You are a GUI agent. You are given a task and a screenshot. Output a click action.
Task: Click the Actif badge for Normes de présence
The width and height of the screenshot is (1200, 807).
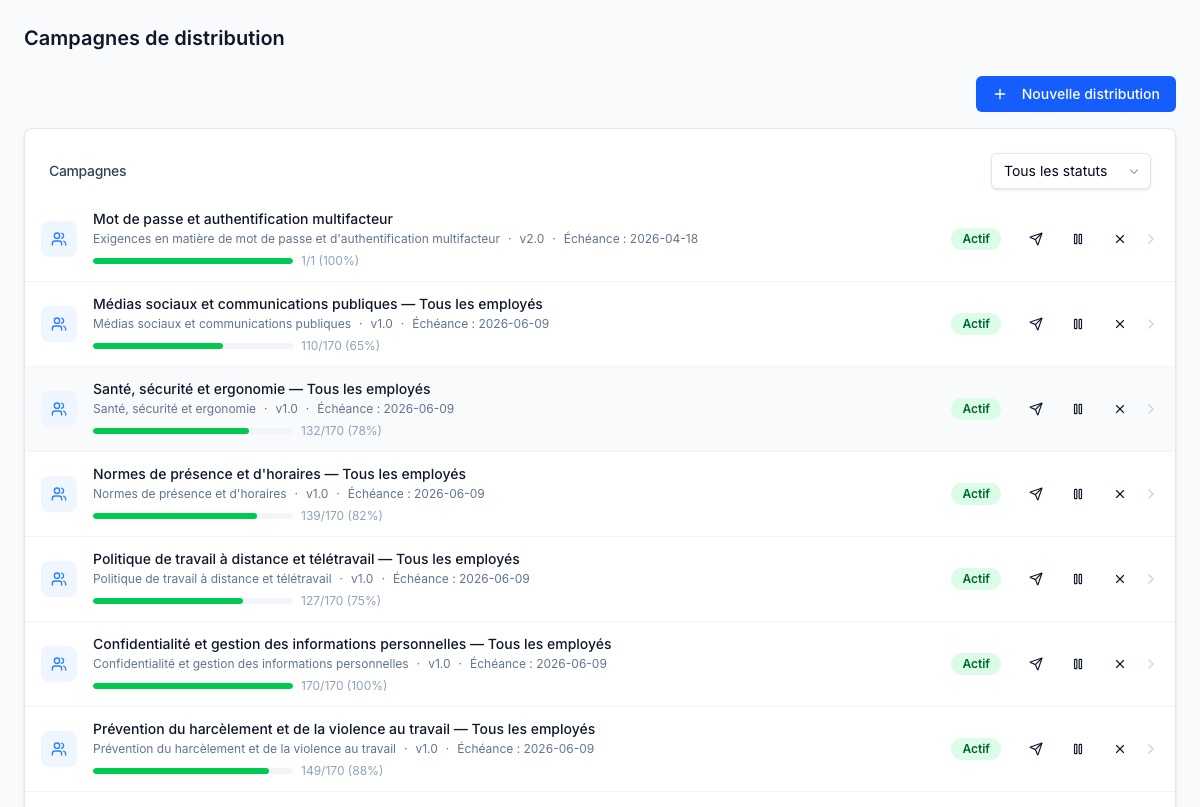[976, 494]
